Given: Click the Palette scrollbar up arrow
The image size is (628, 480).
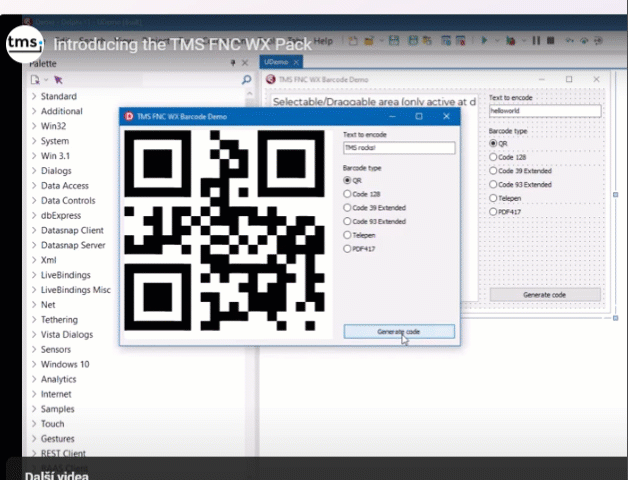Looking at the screenshot, I should click(x=250, y=93).
